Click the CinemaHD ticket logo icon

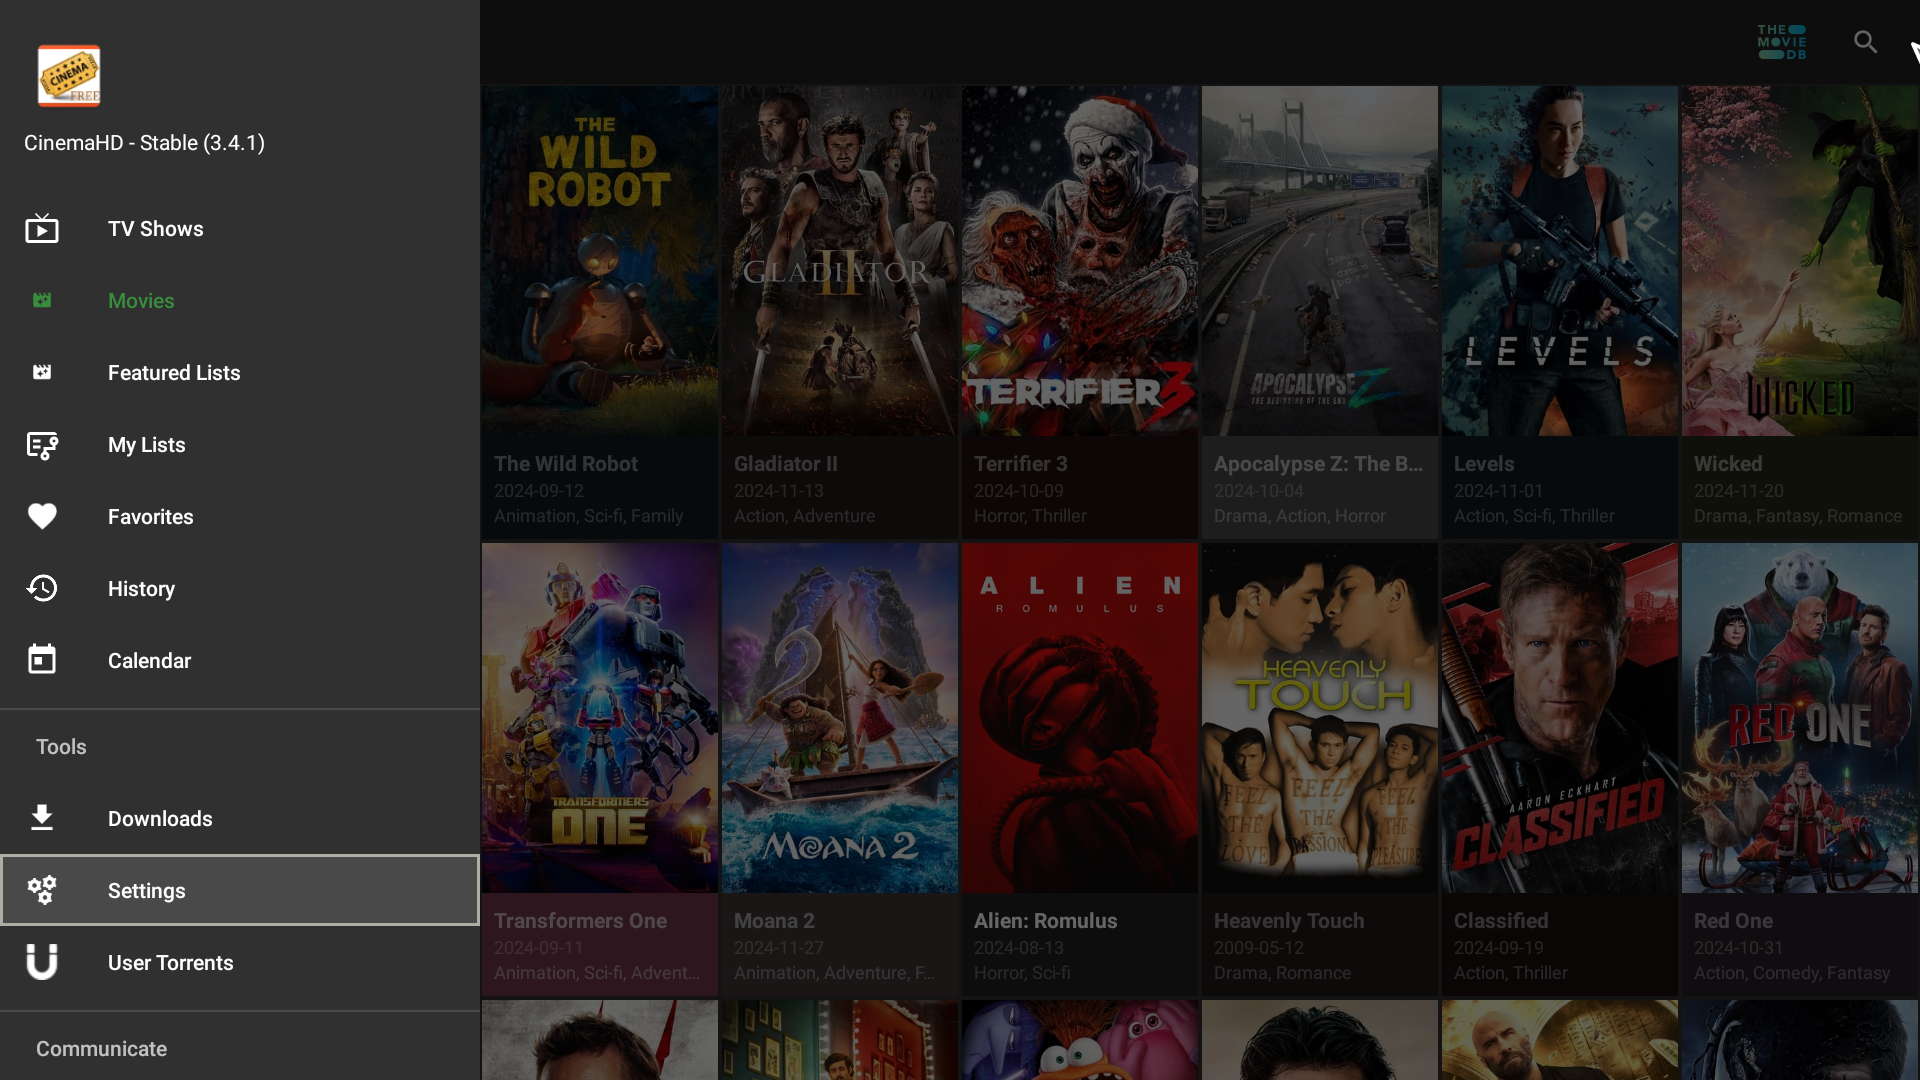69,76
